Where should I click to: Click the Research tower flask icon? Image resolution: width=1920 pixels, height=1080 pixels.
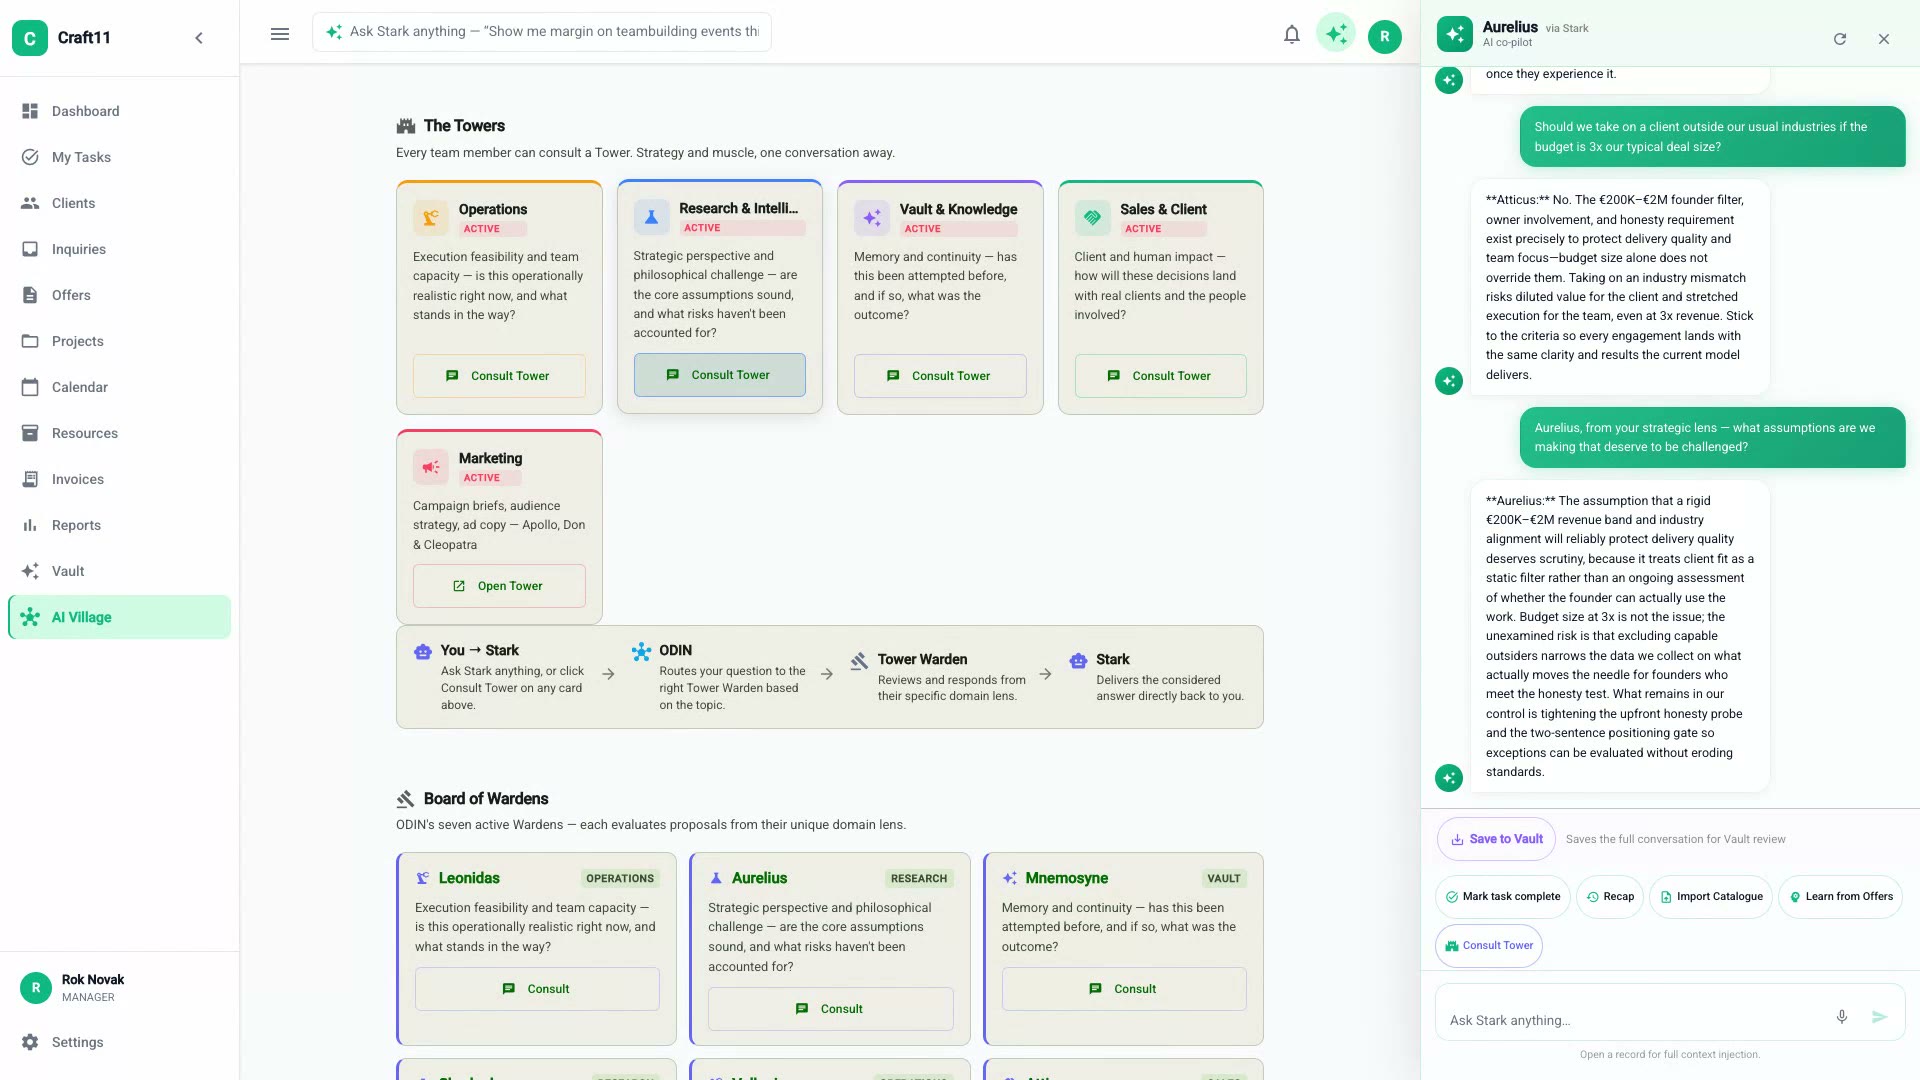tap(651, 216)
